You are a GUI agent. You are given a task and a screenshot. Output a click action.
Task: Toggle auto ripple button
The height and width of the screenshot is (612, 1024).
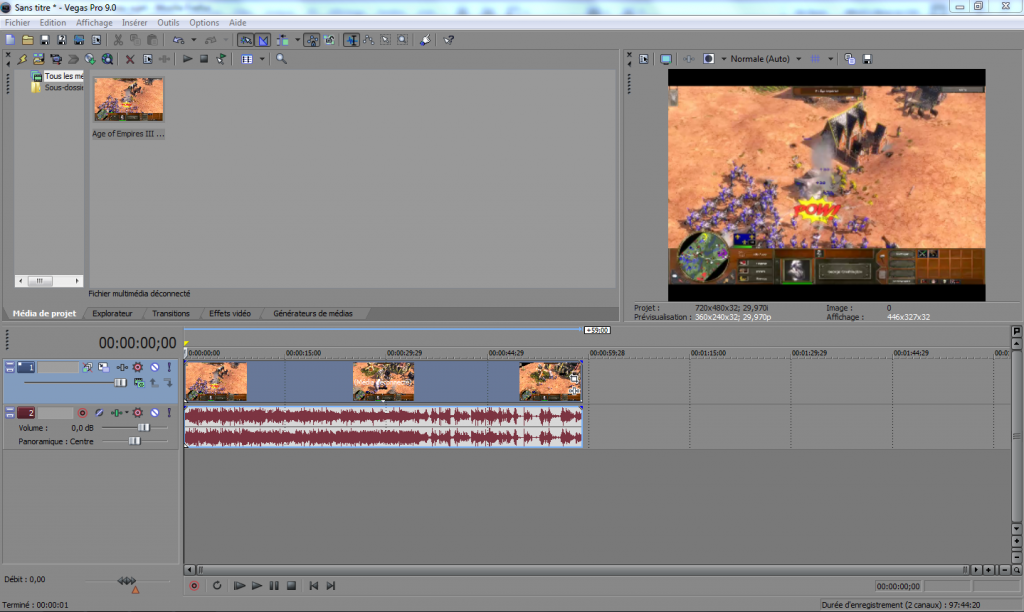click(283, 40)
